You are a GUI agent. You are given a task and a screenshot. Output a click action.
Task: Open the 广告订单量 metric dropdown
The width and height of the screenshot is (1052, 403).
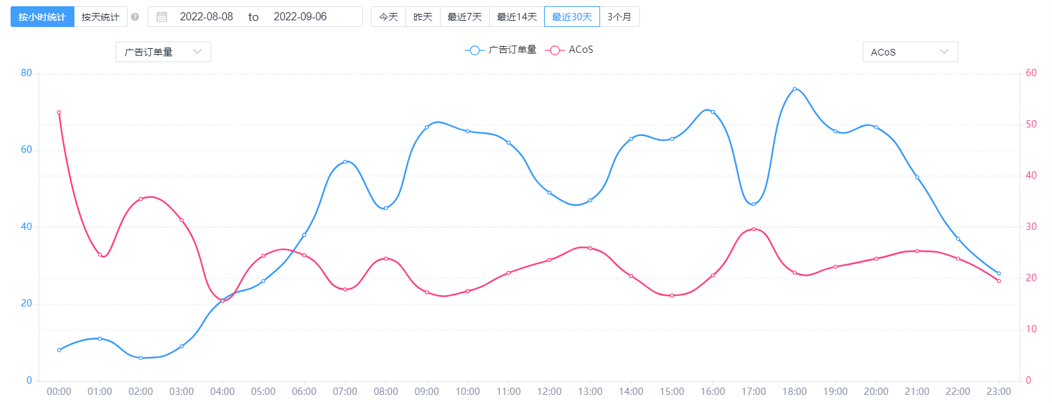pyautogui.click(x=163, y=52)
